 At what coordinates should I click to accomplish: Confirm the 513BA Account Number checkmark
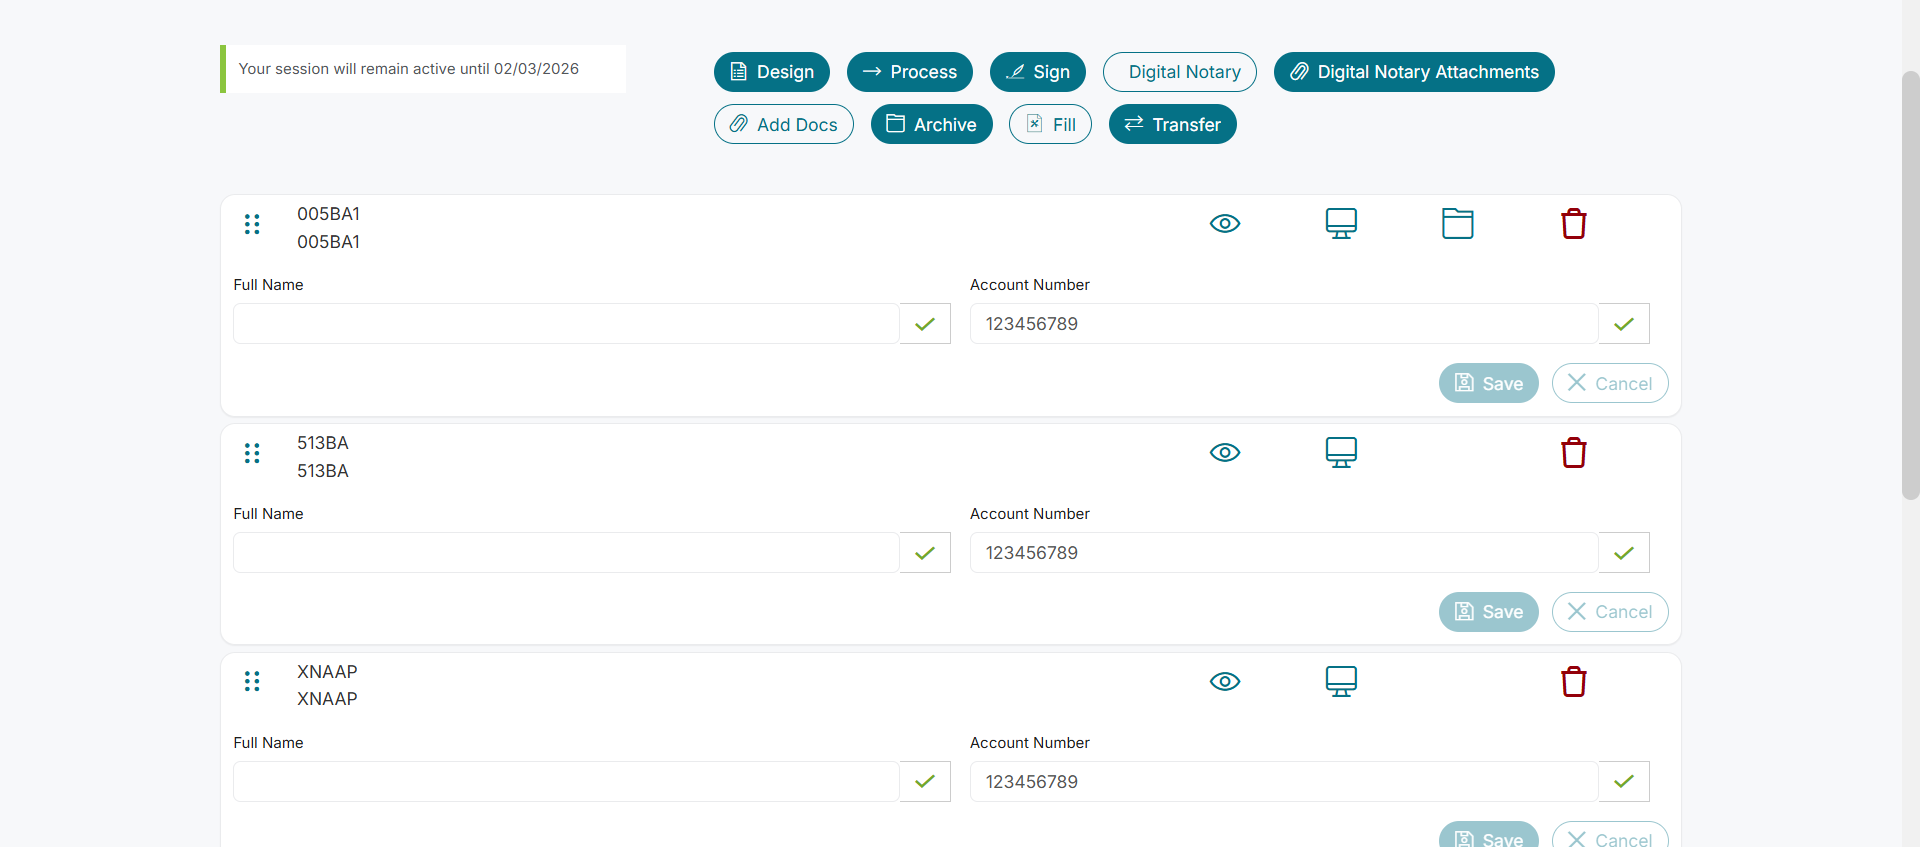(1623, 553)
